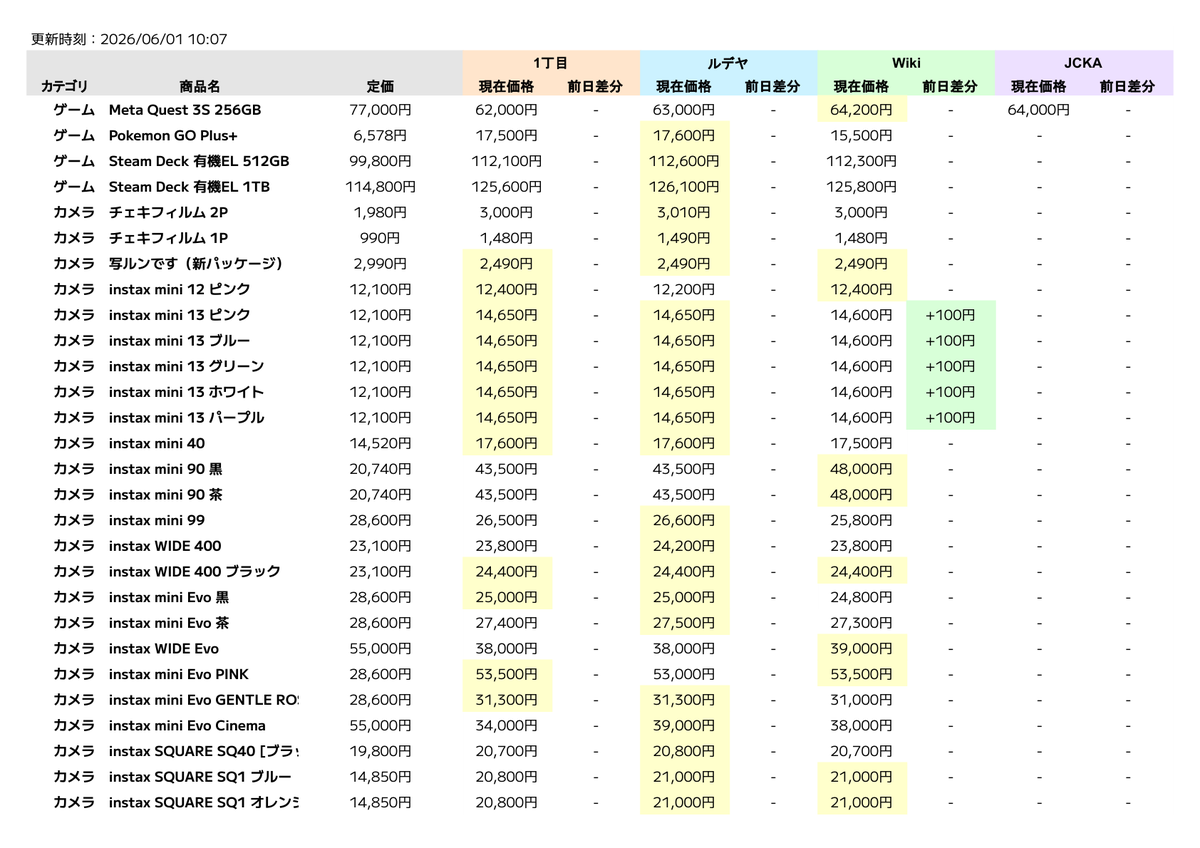
Task: Select the Meta Quest 3S 256GB product name
Action: (x=185, y=110)
